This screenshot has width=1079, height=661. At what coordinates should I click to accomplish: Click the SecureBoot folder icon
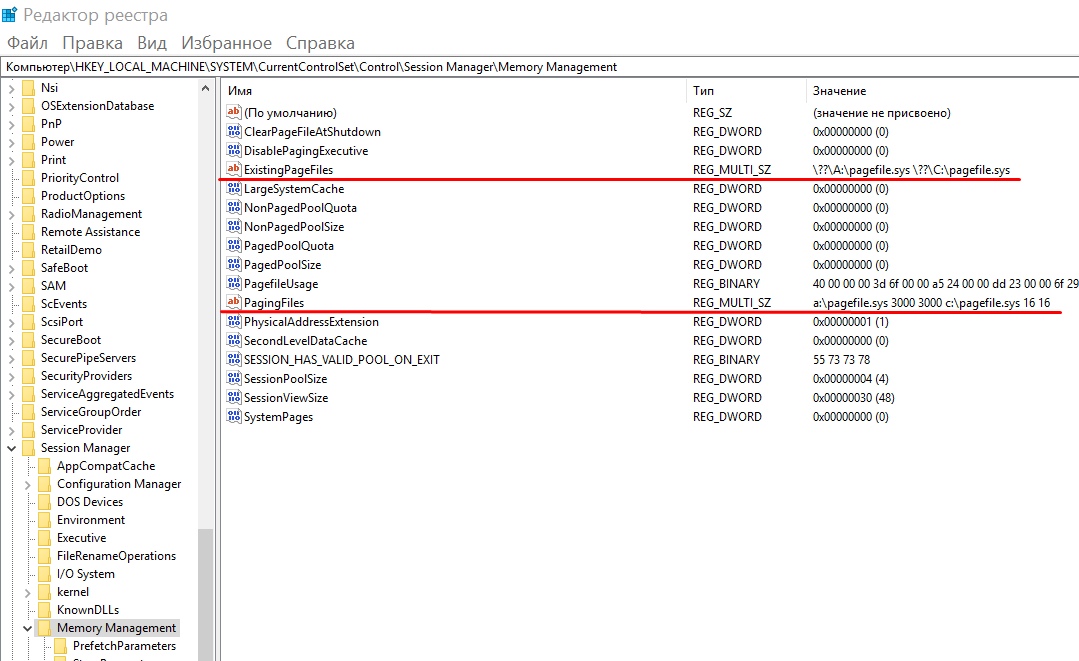coord(28,340)
